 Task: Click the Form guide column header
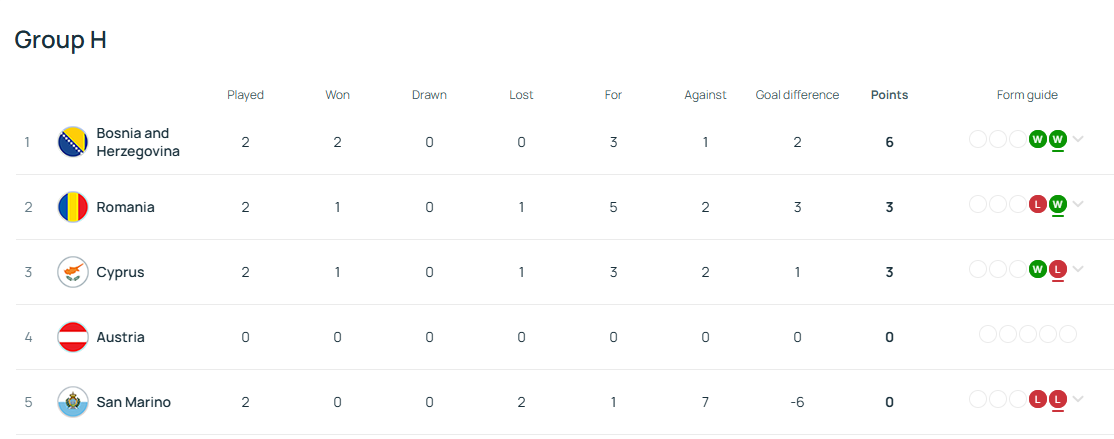click(1027, 95)
